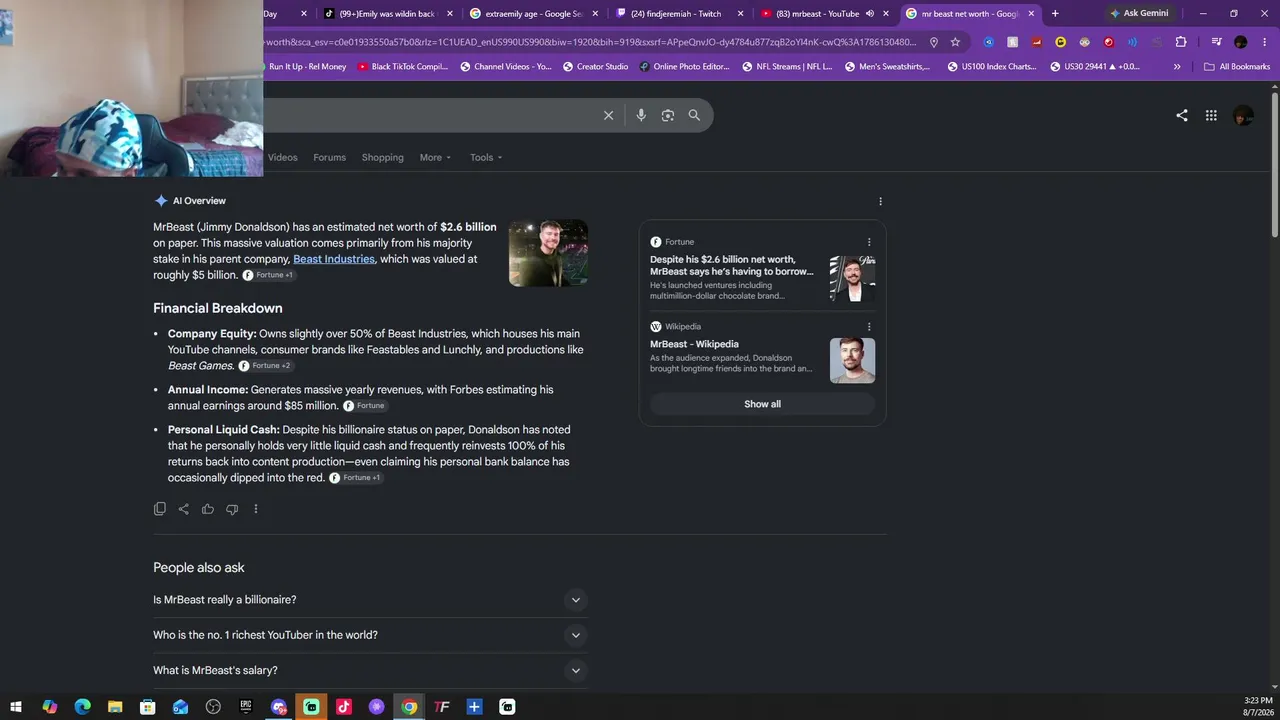The height and width of the screenshot is (720, 1280).
Task: Switch to the Videos search tab
Action: point(282,157)
